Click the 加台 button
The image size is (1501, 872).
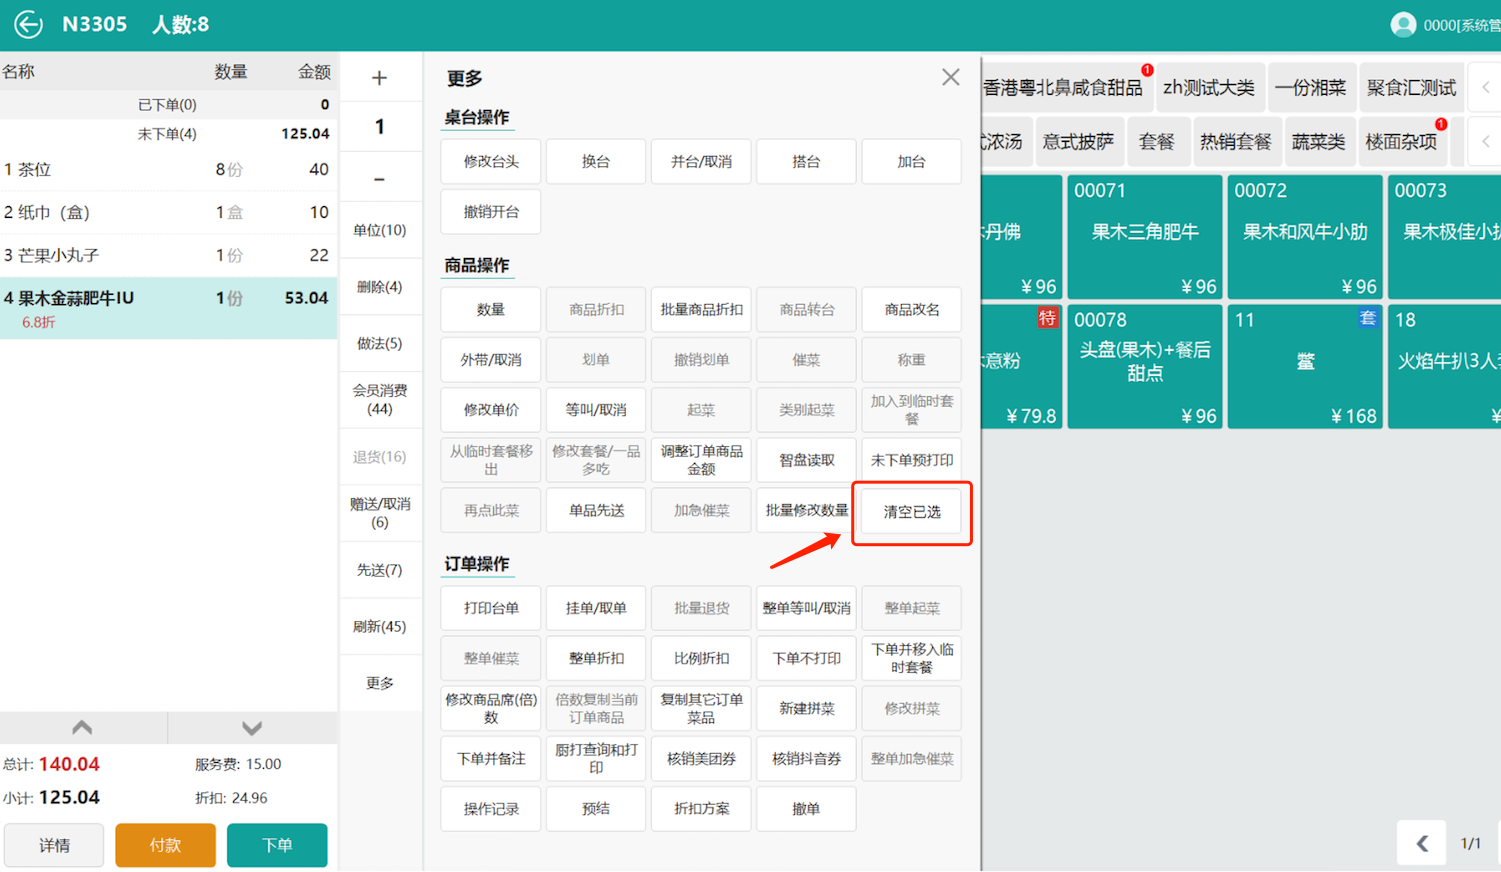pyautogui.click(x=911, y=161)
